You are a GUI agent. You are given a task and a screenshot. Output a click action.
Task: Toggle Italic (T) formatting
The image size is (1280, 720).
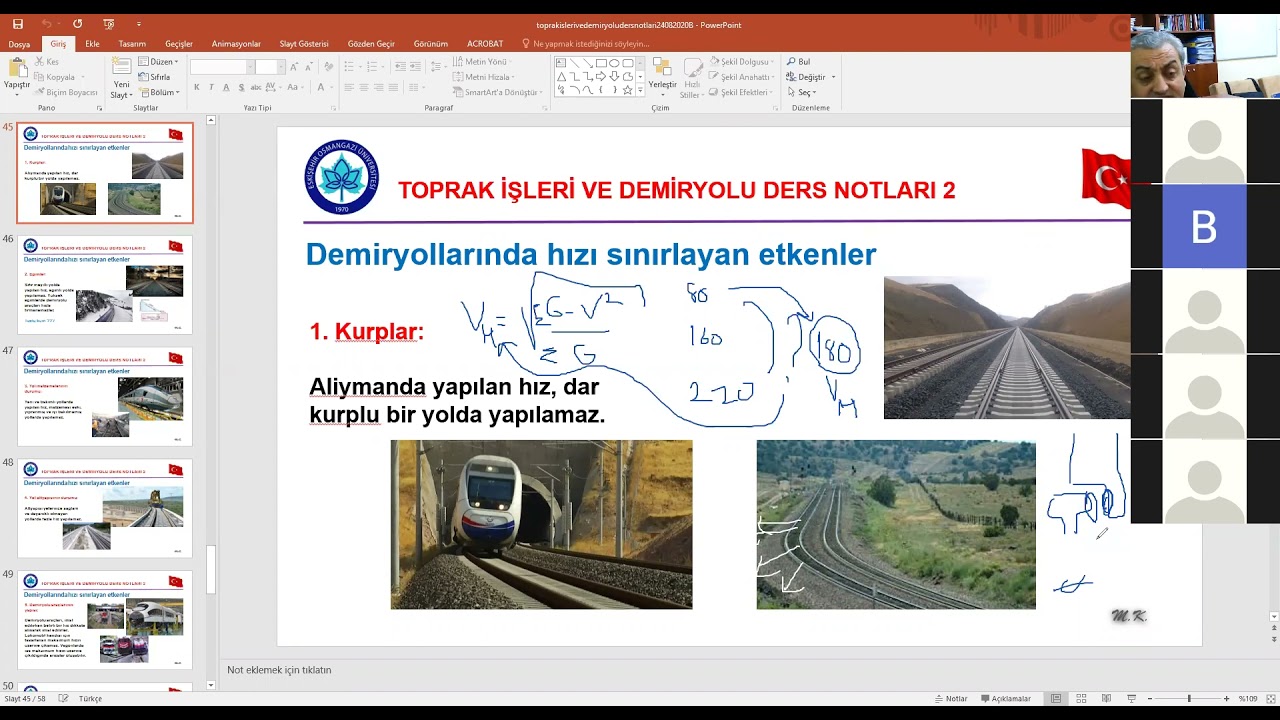211,87
